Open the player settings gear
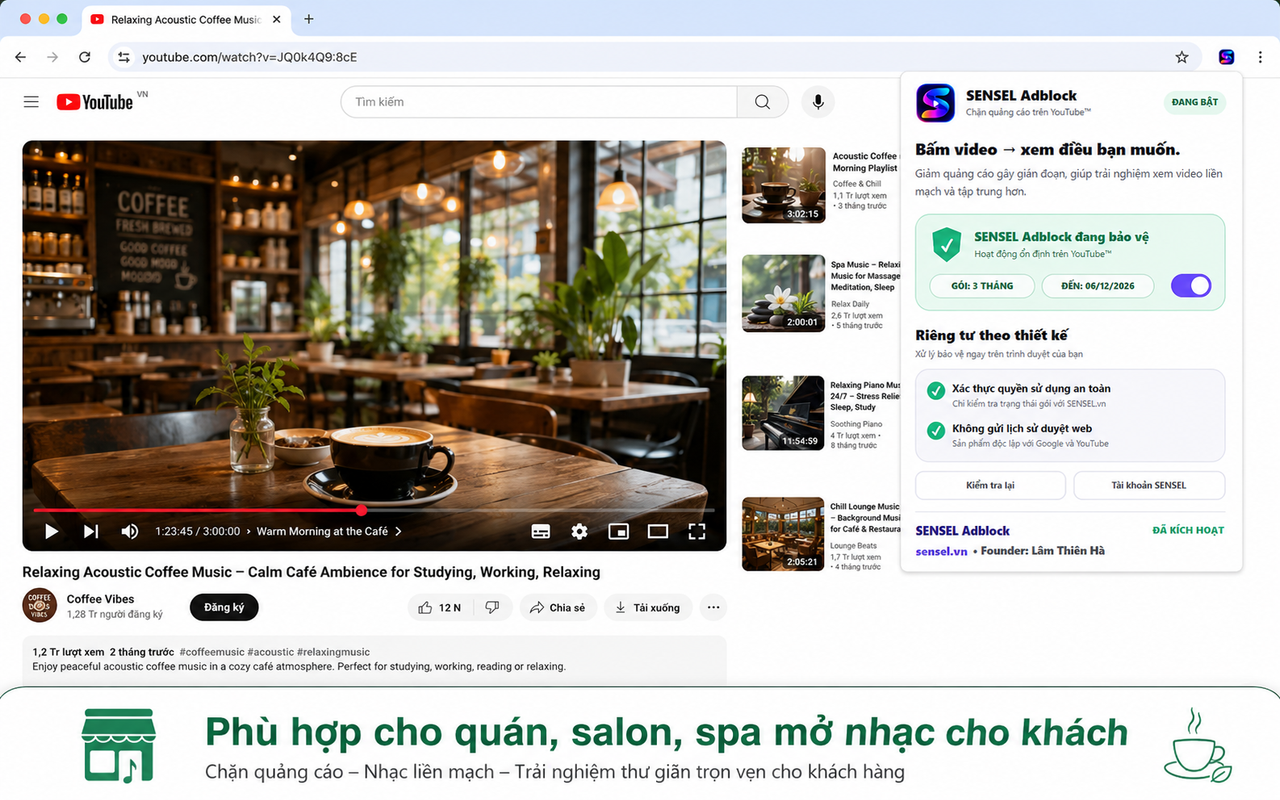Viewport: 1280px width, 800px height. click(579, 531)
